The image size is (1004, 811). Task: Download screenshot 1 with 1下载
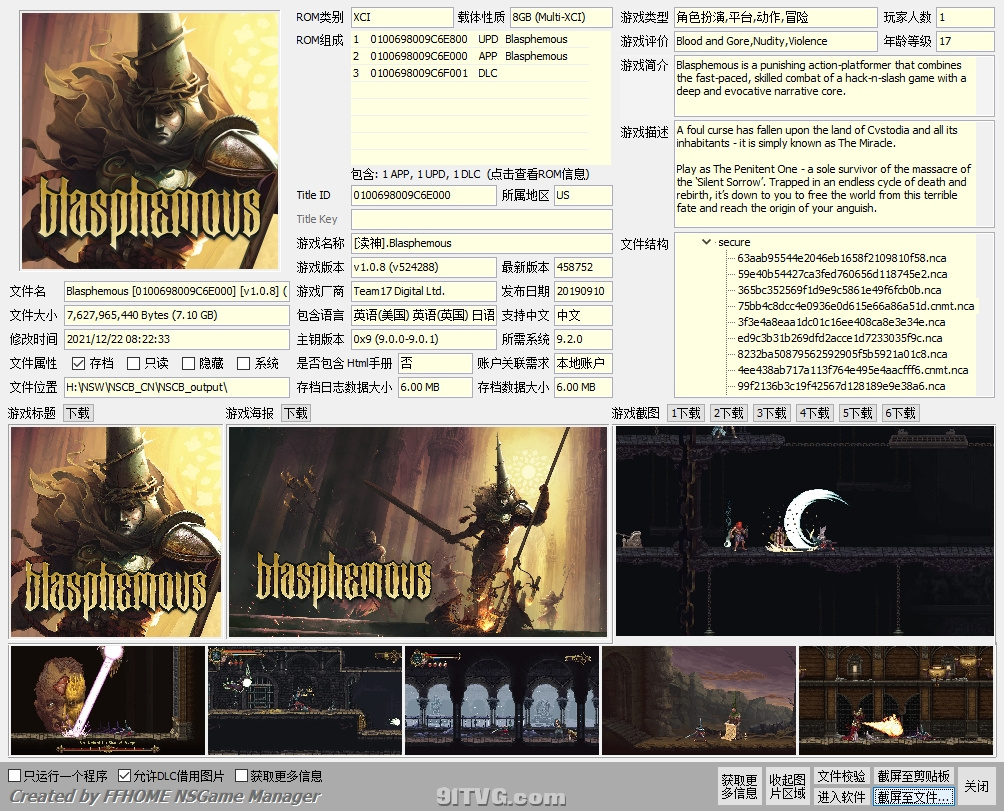(x=685, y=413)
